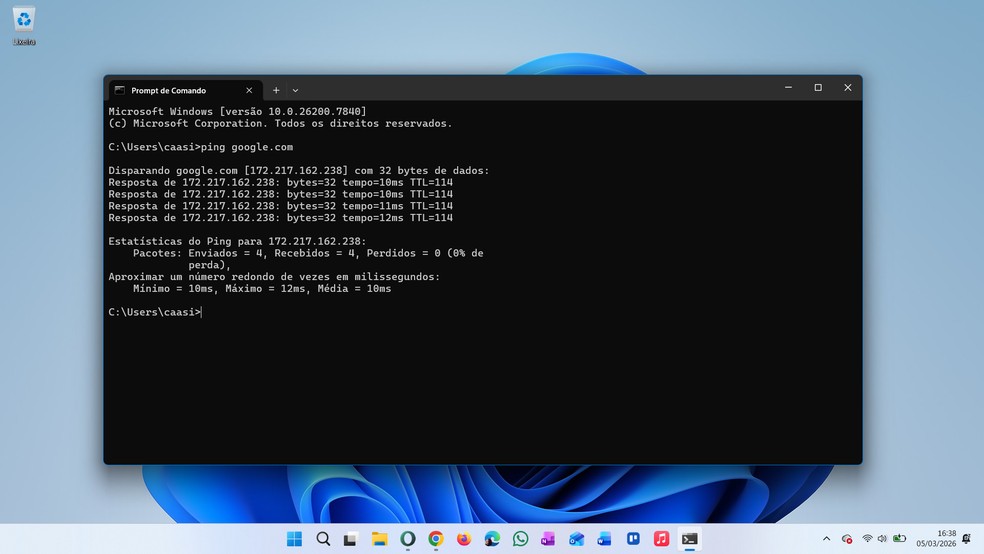Open Apple Music from the taskbar
This screenshot has width=984, height=554.
(661, 539)
